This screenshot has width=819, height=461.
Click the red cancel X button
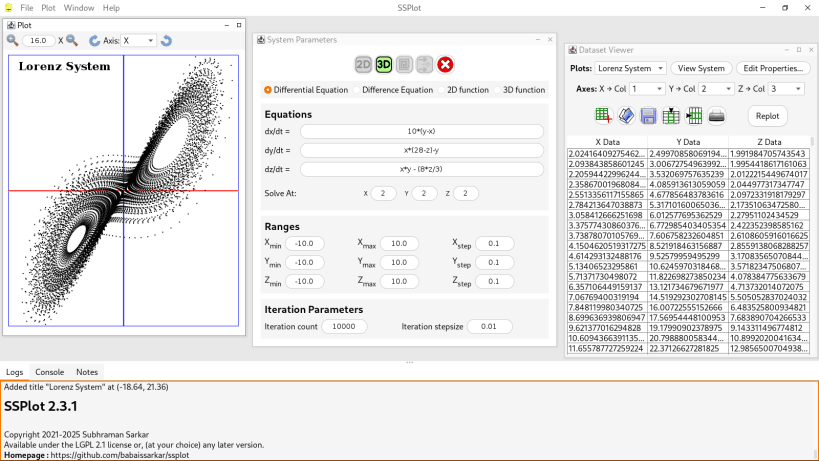coord(445,65)
